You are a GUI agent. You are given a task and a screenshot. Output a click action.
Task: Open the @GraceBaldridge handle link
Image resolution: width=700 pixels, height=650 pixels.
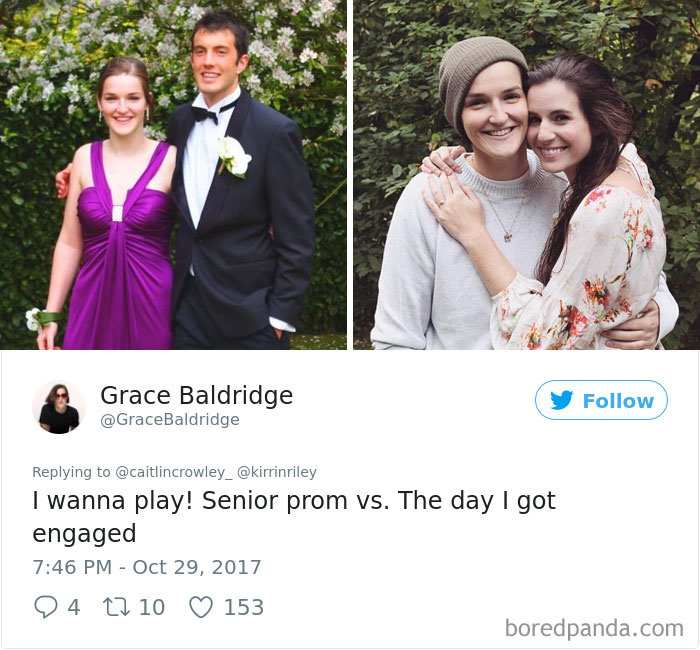coord(170,420)
